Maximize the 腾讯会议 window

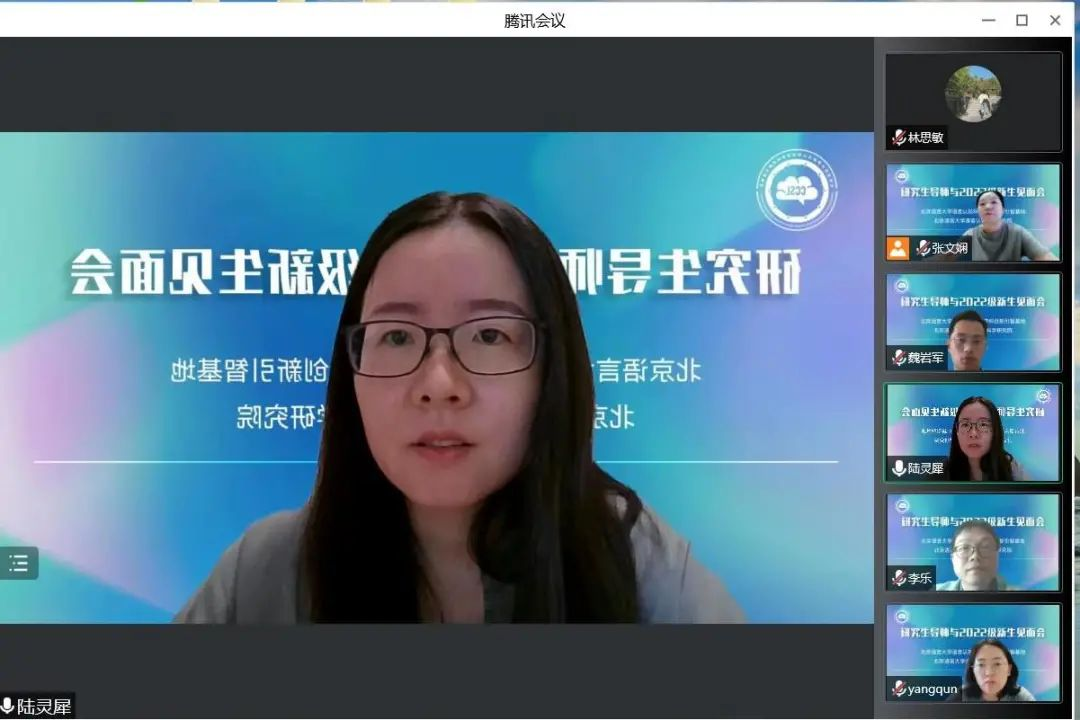click(1022, 20)
